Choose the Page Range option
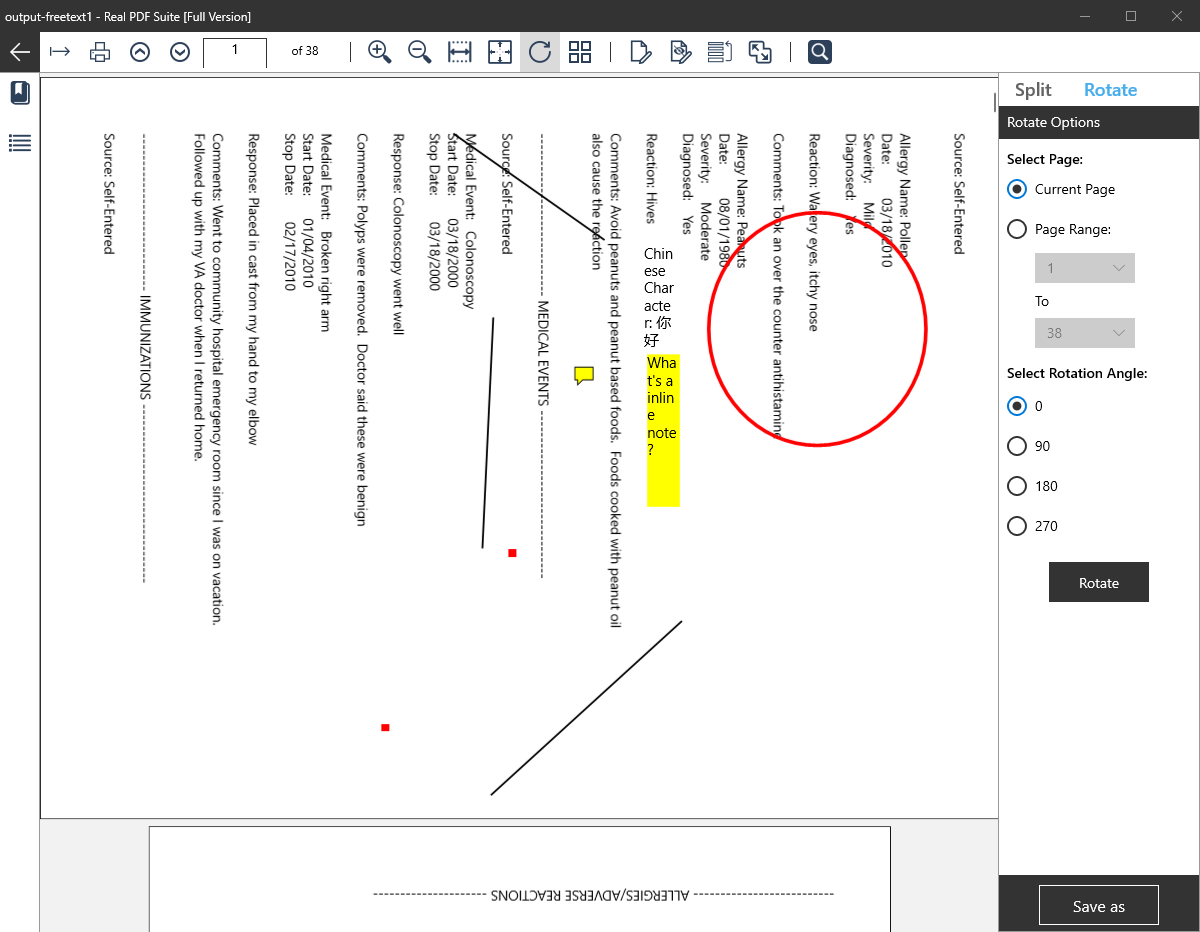 [x=1016, y=229]
